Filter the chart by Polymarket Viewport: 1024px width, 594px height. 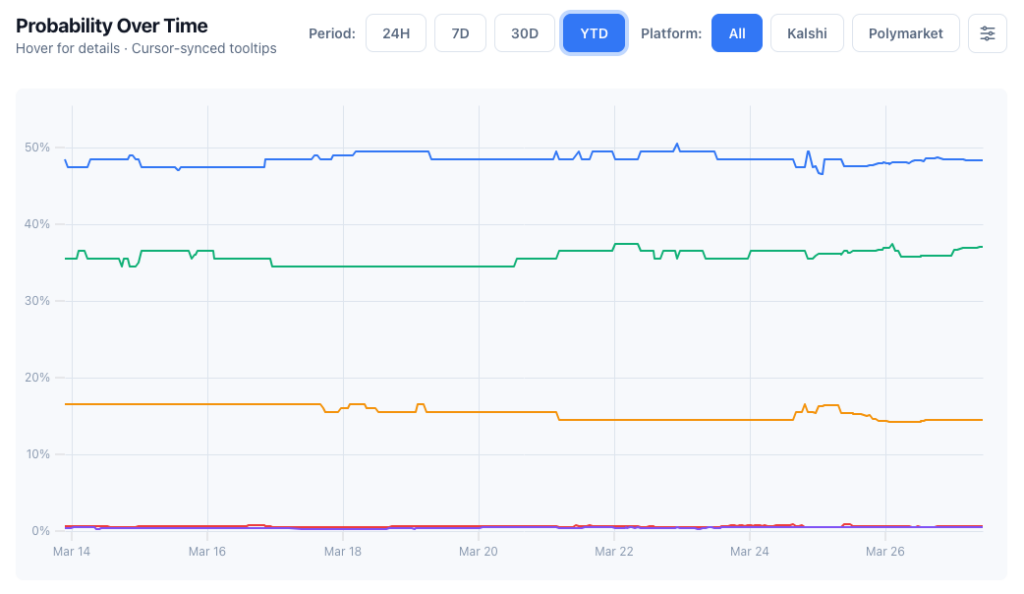click(x=905, y=33)
